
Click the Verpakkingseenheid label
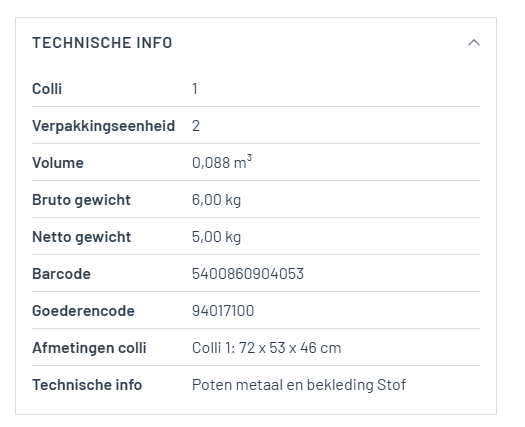click(103, 126)
